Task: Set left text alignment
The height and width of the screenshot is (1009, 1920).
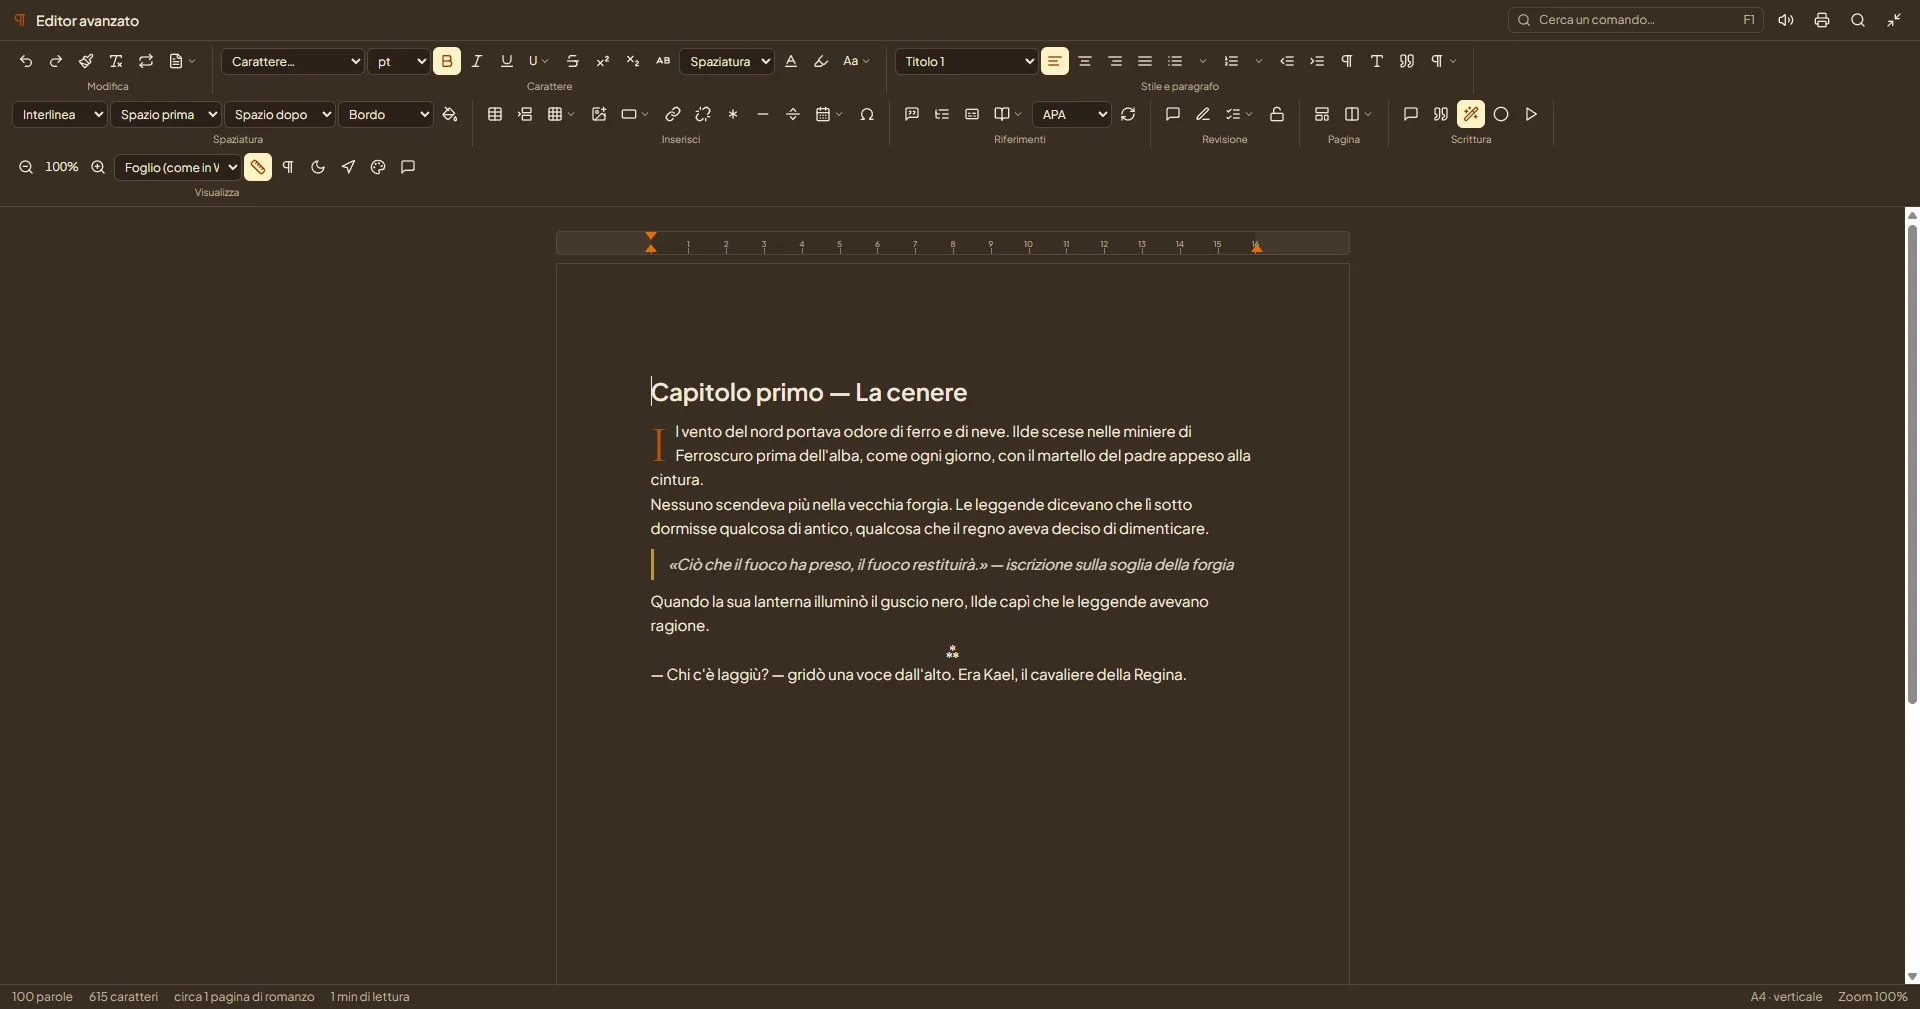Action: click(1055, 61)
